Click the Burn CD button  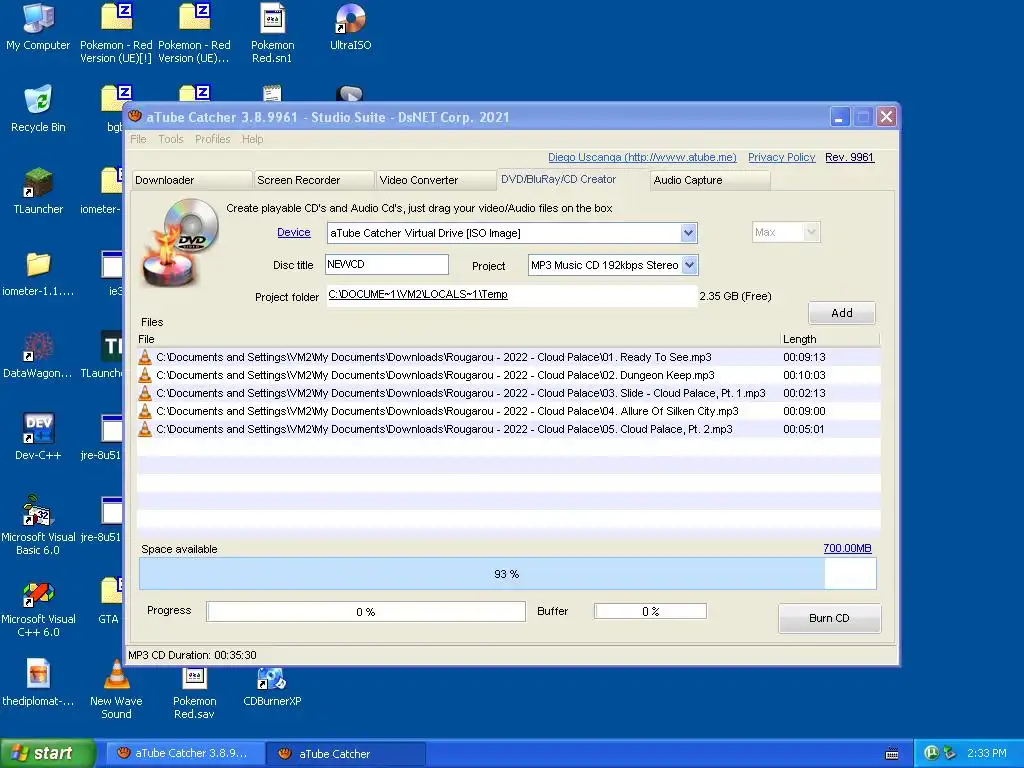[829, 618]
